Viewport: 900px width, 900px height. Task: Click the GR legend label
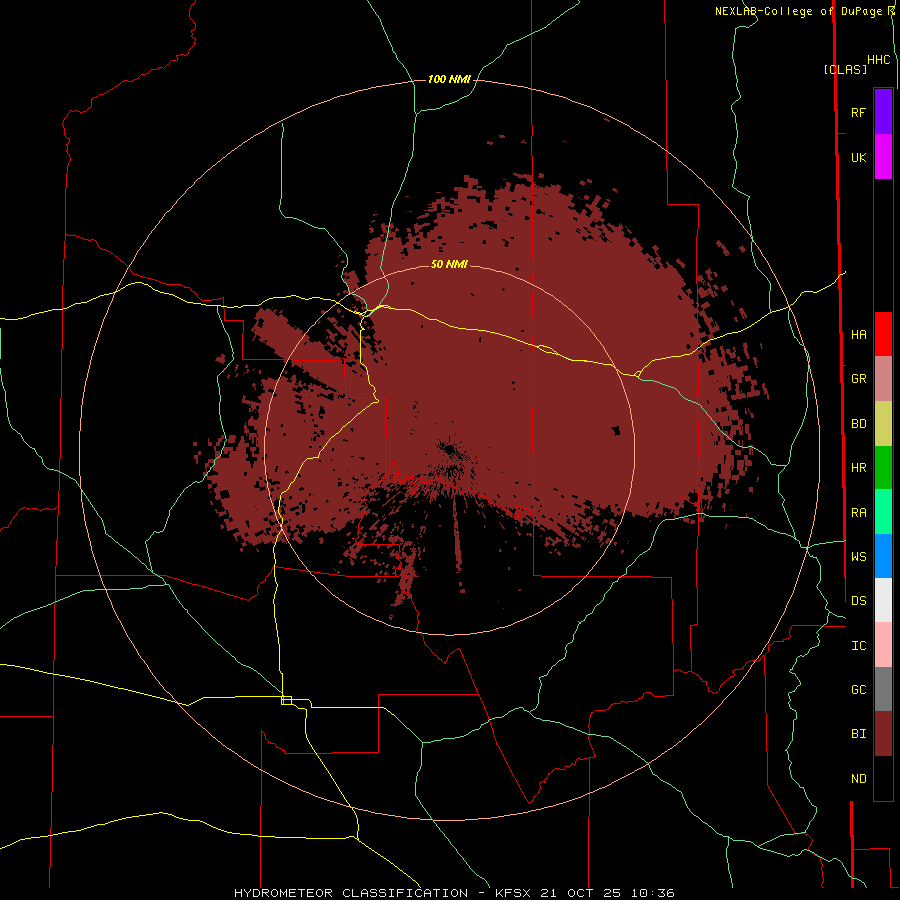click(858, 379)
